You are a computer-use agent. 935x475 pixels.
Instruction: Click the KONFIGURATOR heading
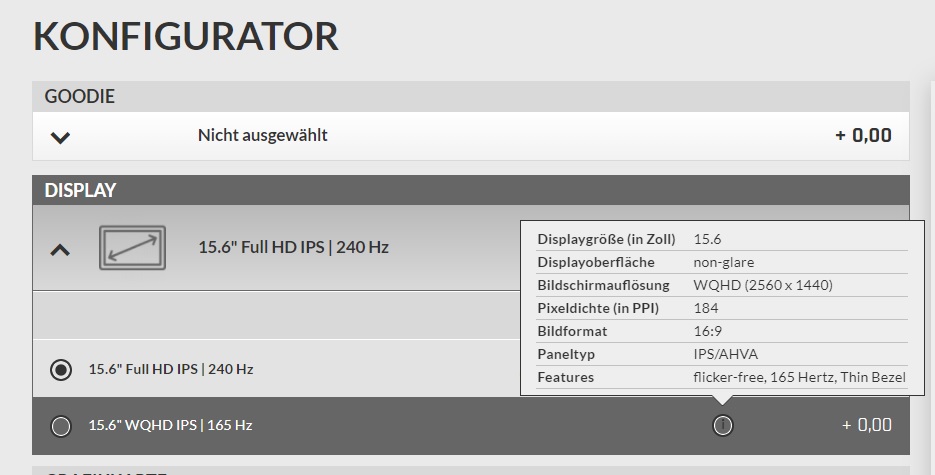tap(186, 37)
